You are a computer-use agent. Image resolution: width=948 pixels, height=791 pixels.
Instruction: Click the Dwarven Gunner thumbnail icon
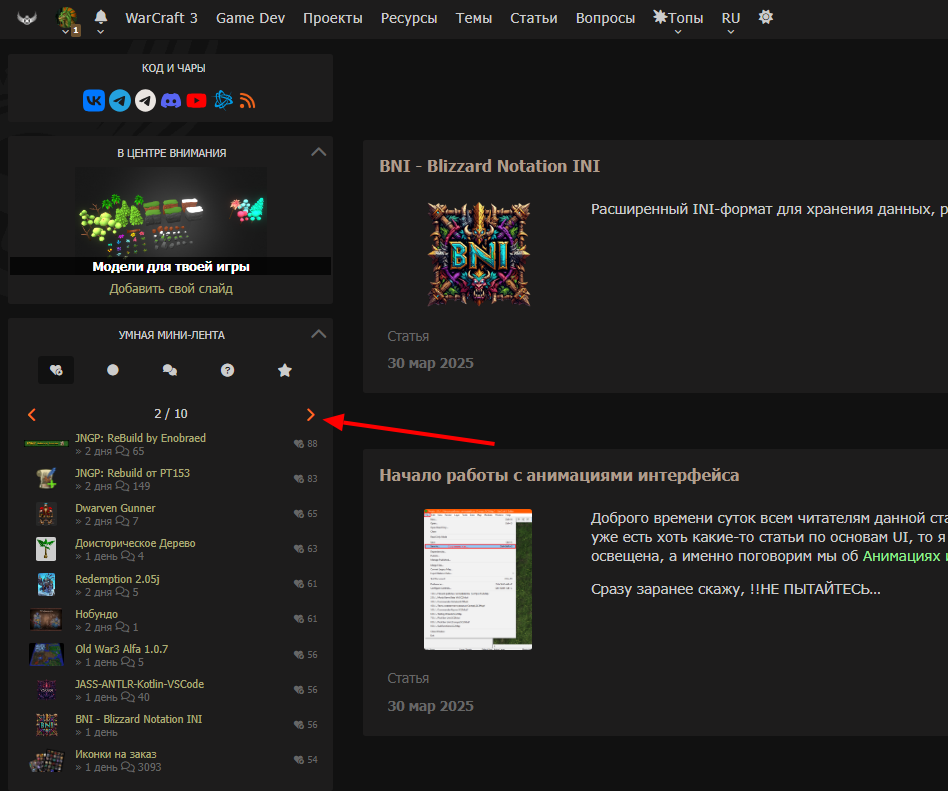[x=47, y=514]
